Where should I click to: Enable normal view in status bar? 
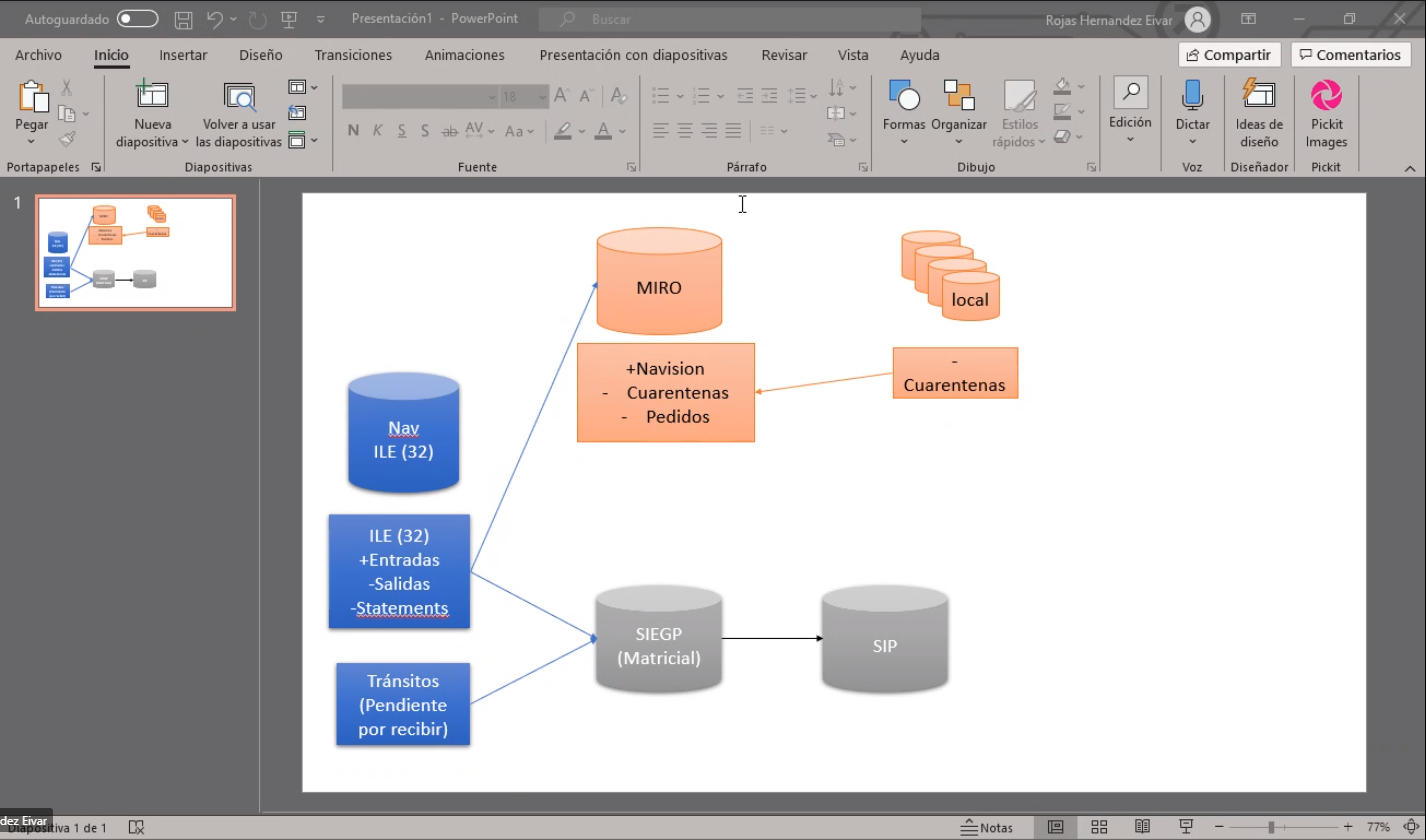[x=1055, y=827]
